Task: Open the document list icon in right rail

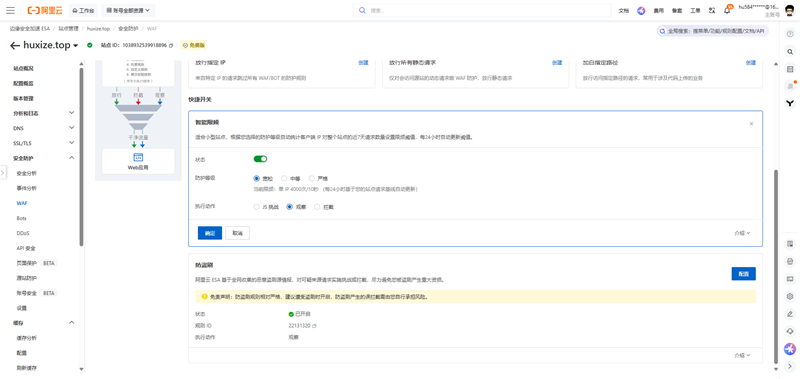Action: pyautogui.click(x=790, y=69)
